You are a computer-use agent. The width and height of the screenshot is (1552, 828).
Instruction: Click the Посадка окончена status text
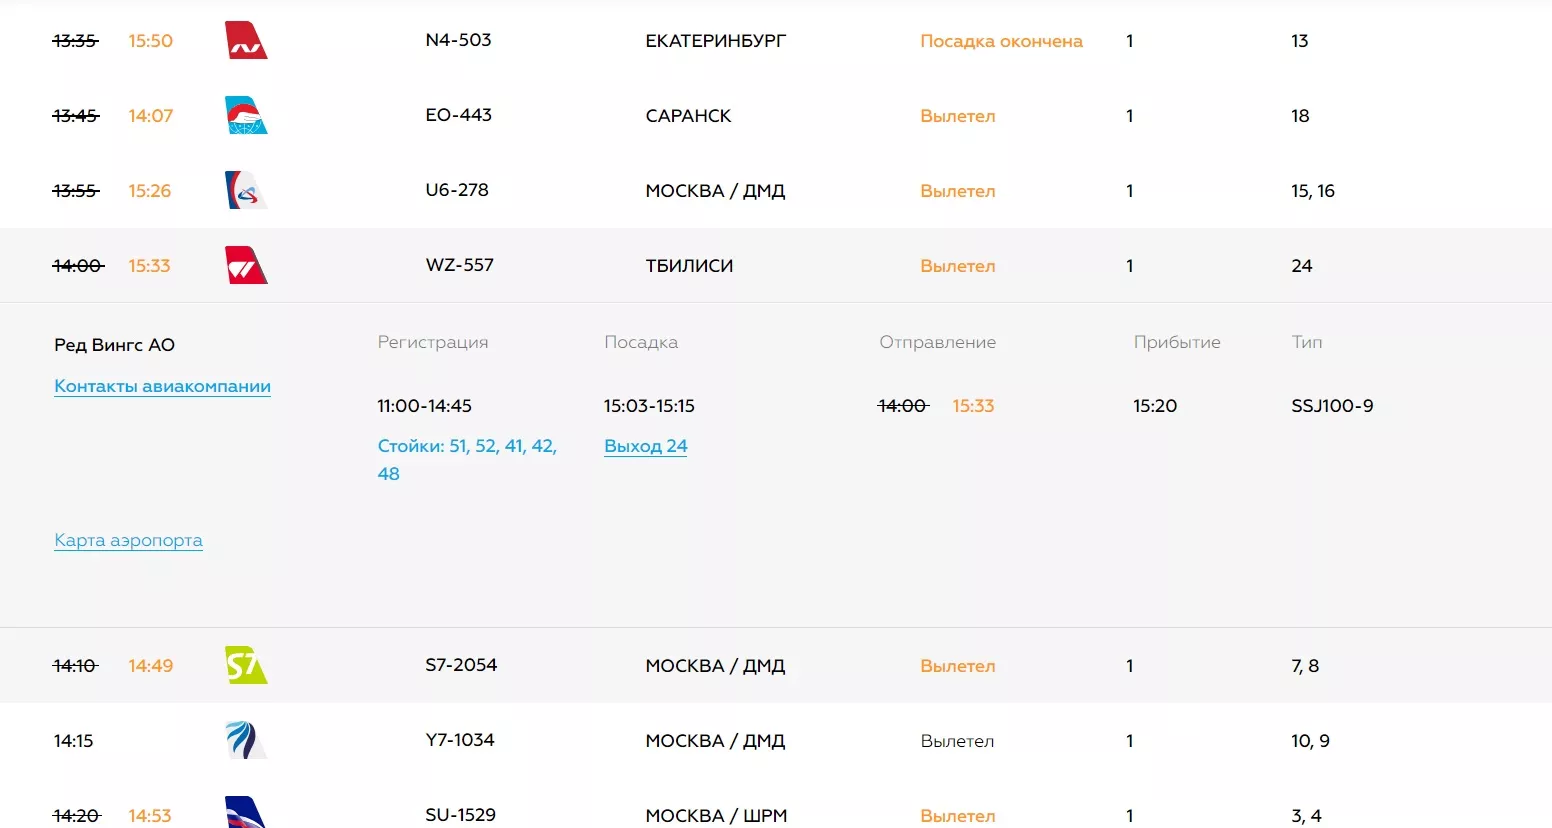(1001, 41)
